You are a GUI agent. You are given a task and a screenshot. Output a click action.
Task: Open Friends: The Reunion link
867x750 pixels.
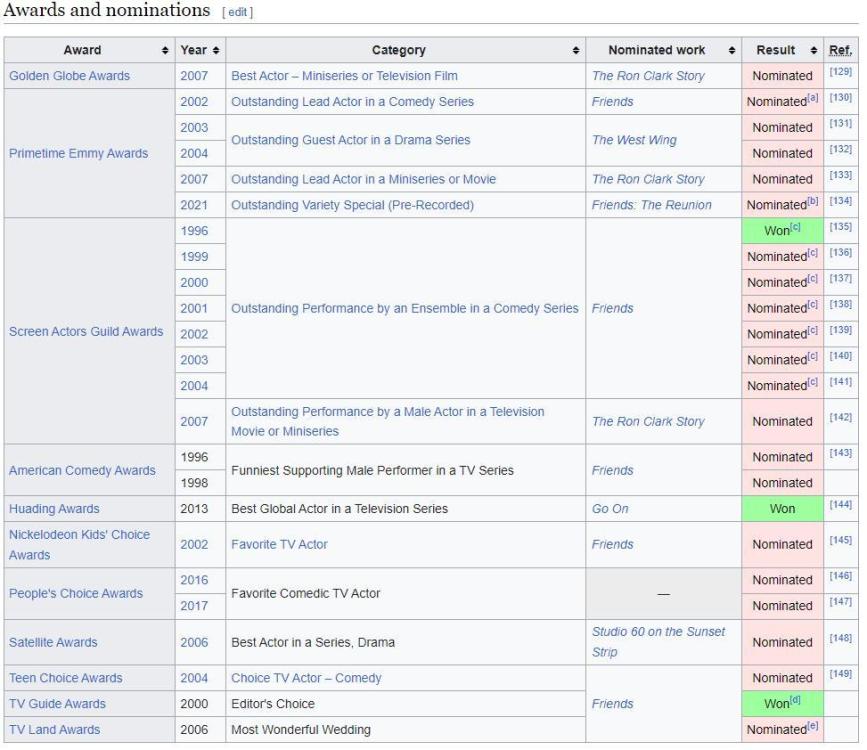pyautogui.click(x=651, y=205)
